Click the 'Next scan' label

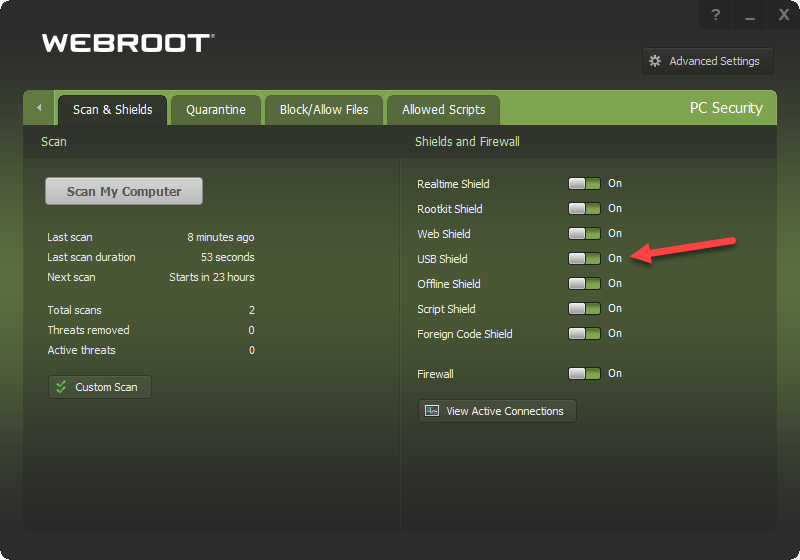coord(71,277)
